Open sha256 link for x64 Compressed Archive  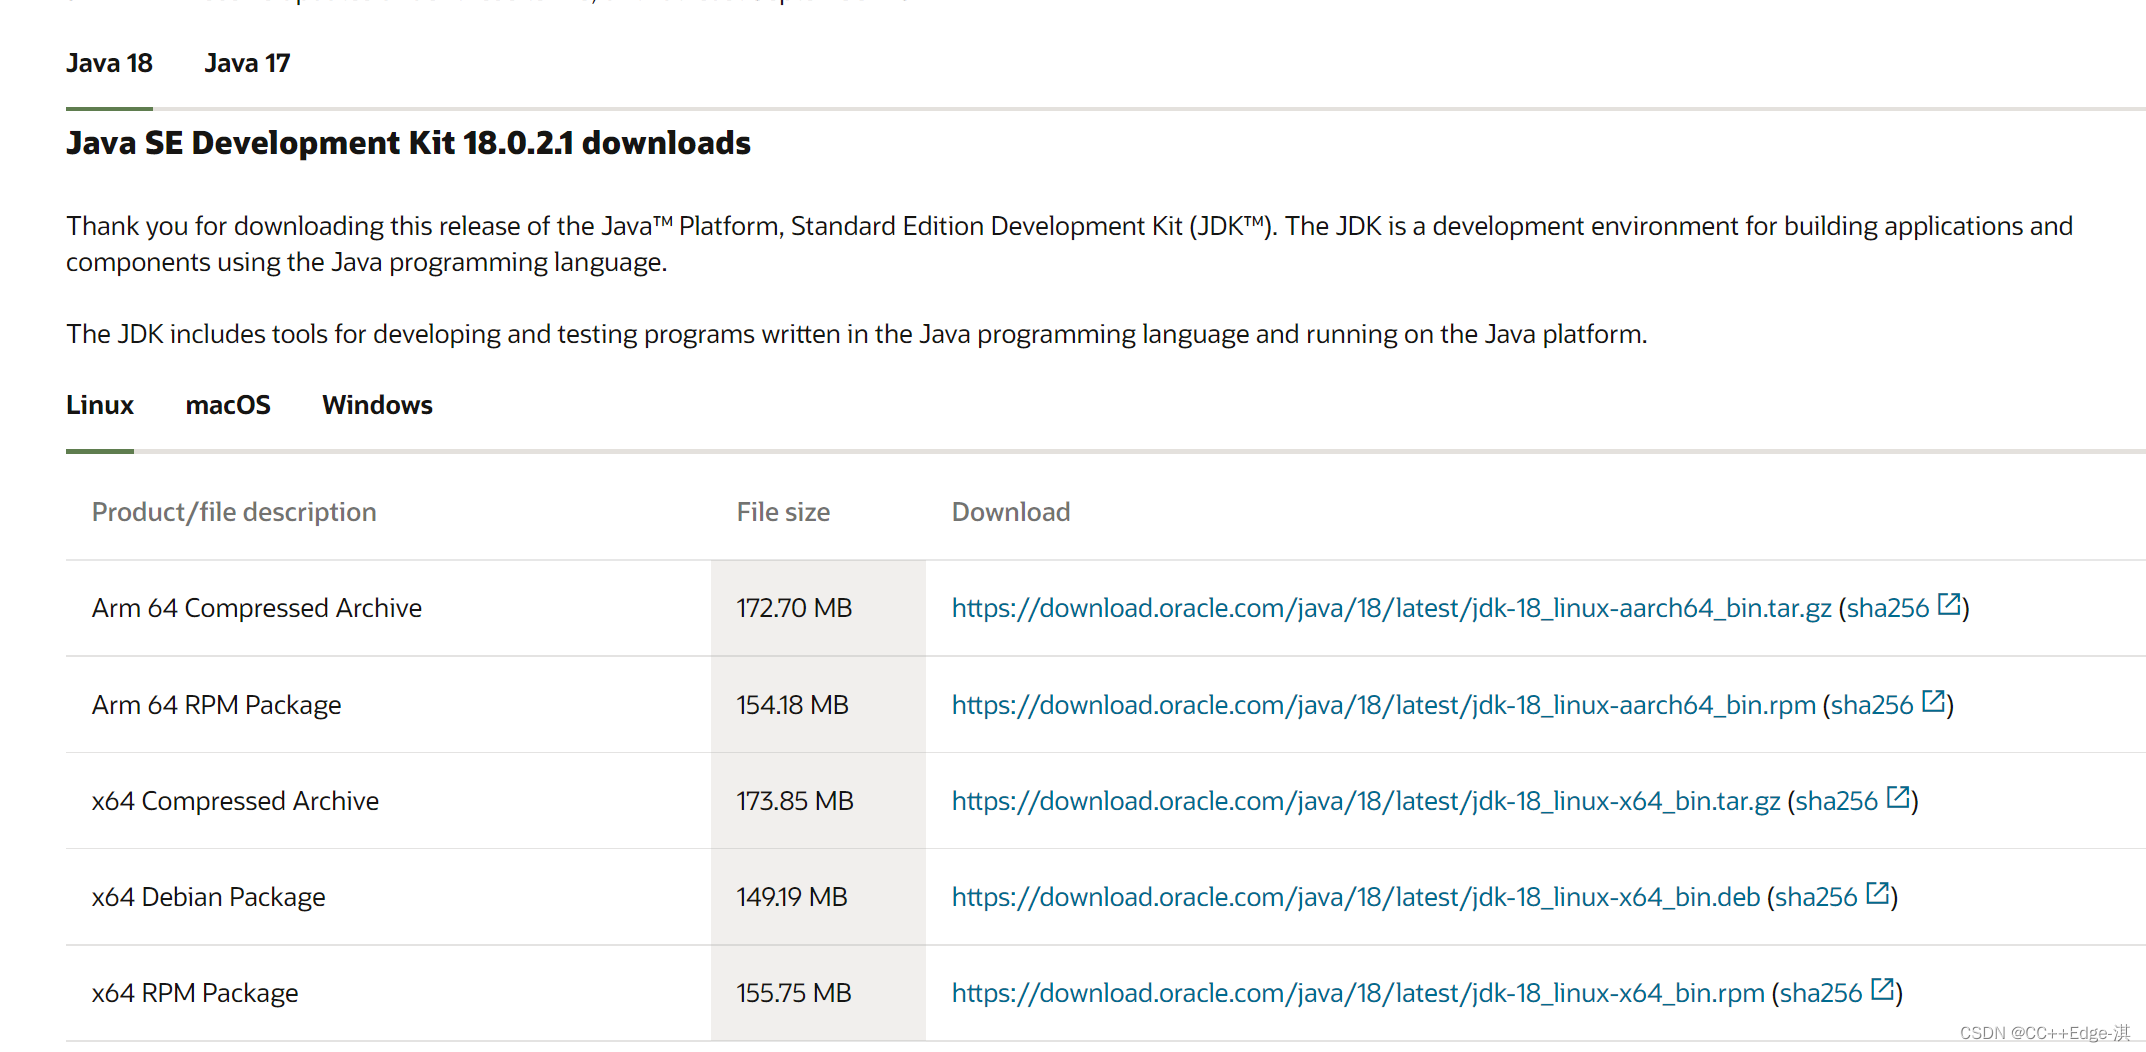[x=1837, y=801]
